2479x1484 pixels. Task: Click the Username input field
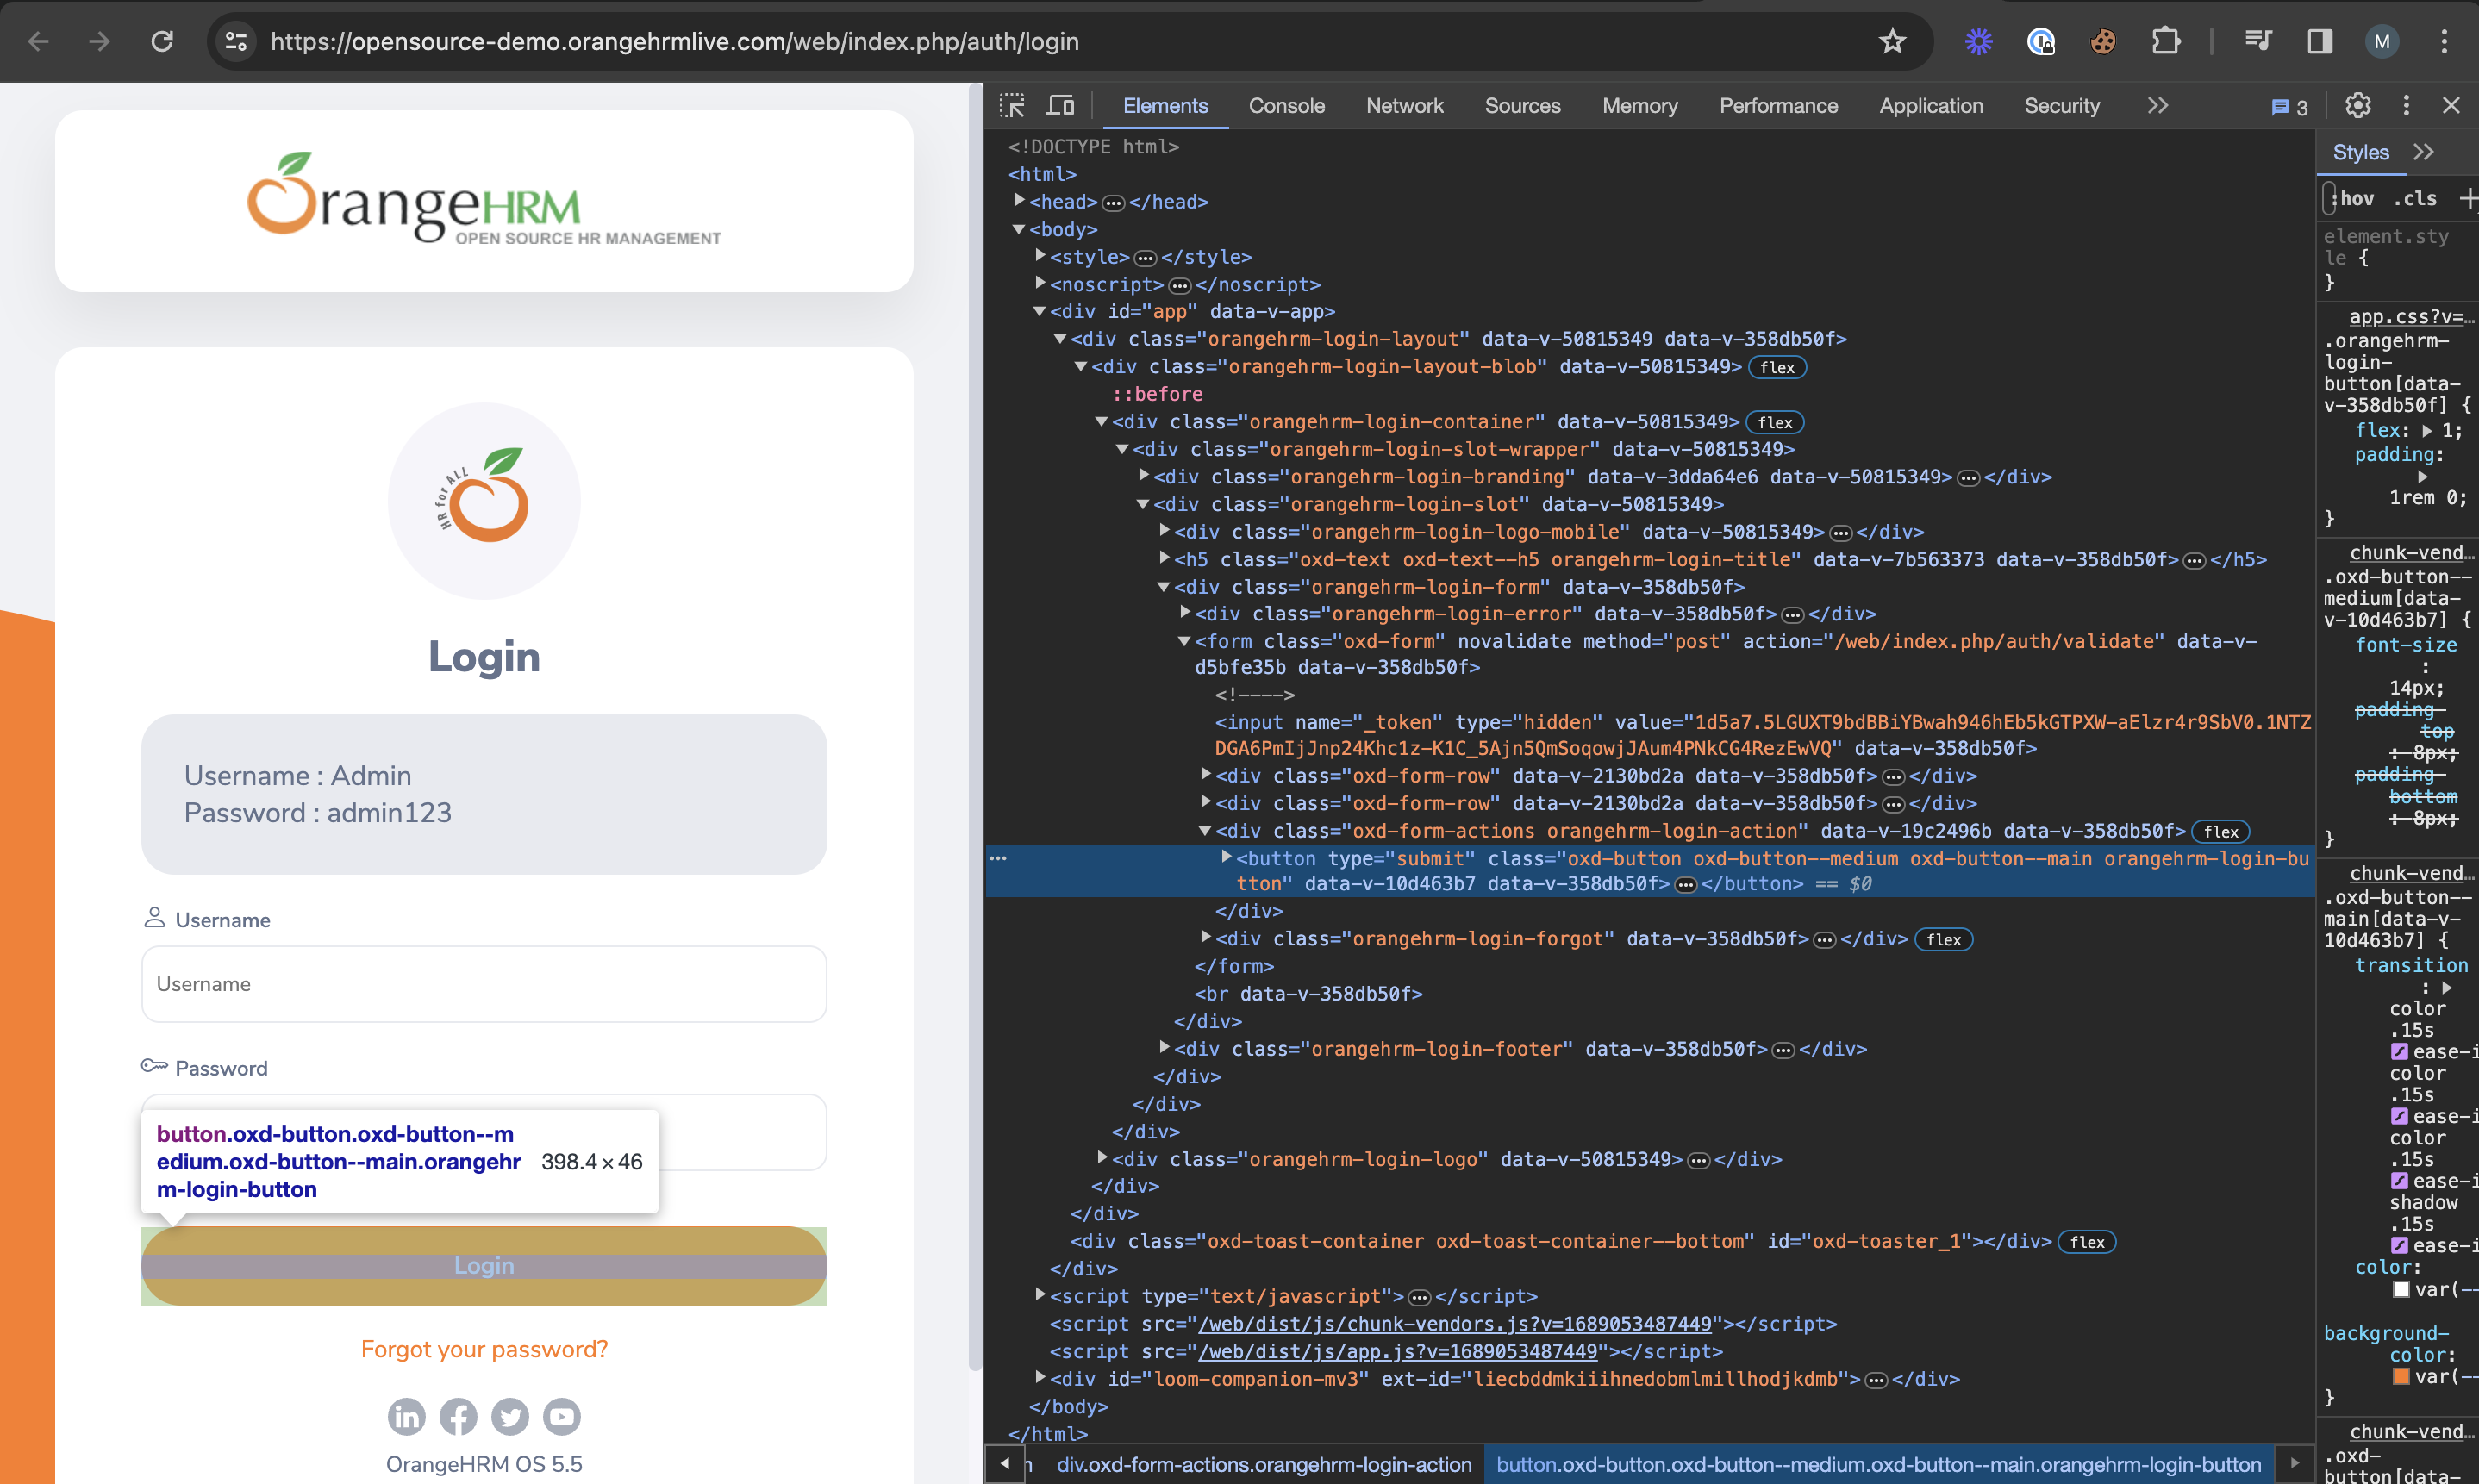point(484,984)
